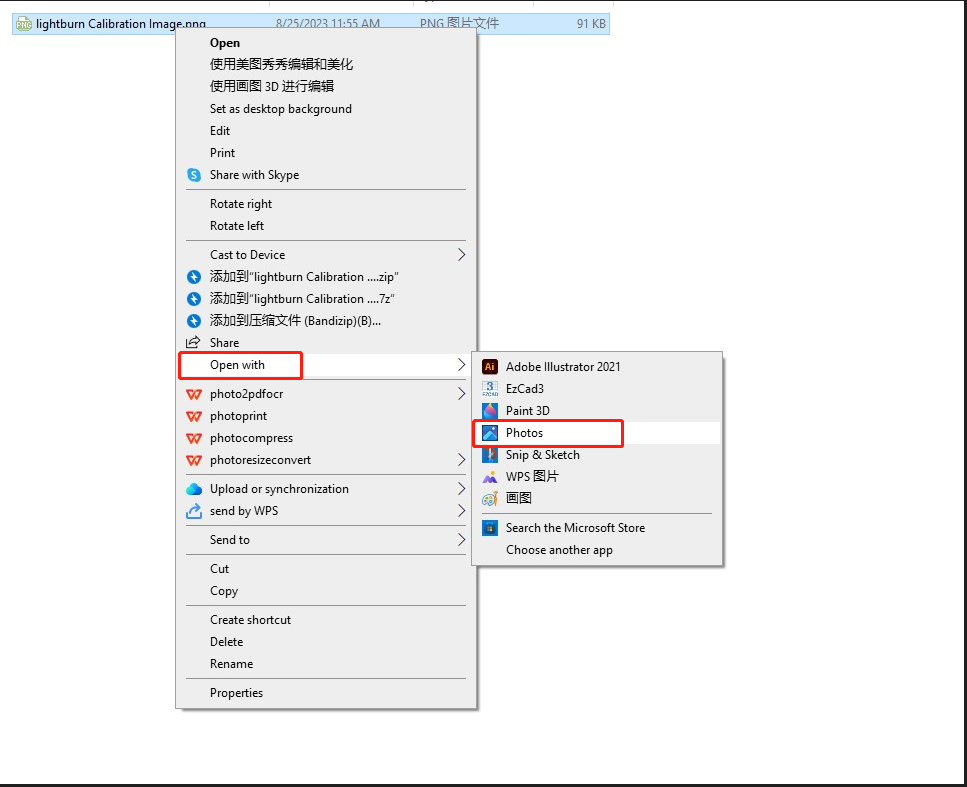Image resolution: width=967 pixels, height=787 pixels.
Task: Select 使用画图 3D 进行编辑 menu entry
Action: click(326, 86)
